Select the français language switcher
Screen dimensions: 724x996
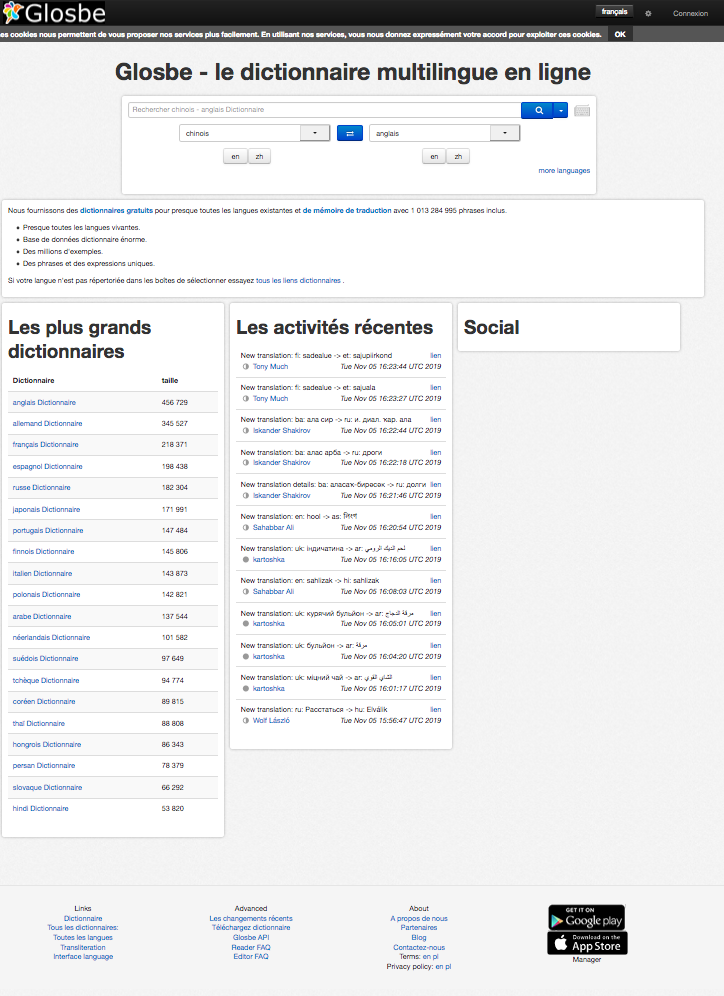pyautogui.click(x=614, y=12)
